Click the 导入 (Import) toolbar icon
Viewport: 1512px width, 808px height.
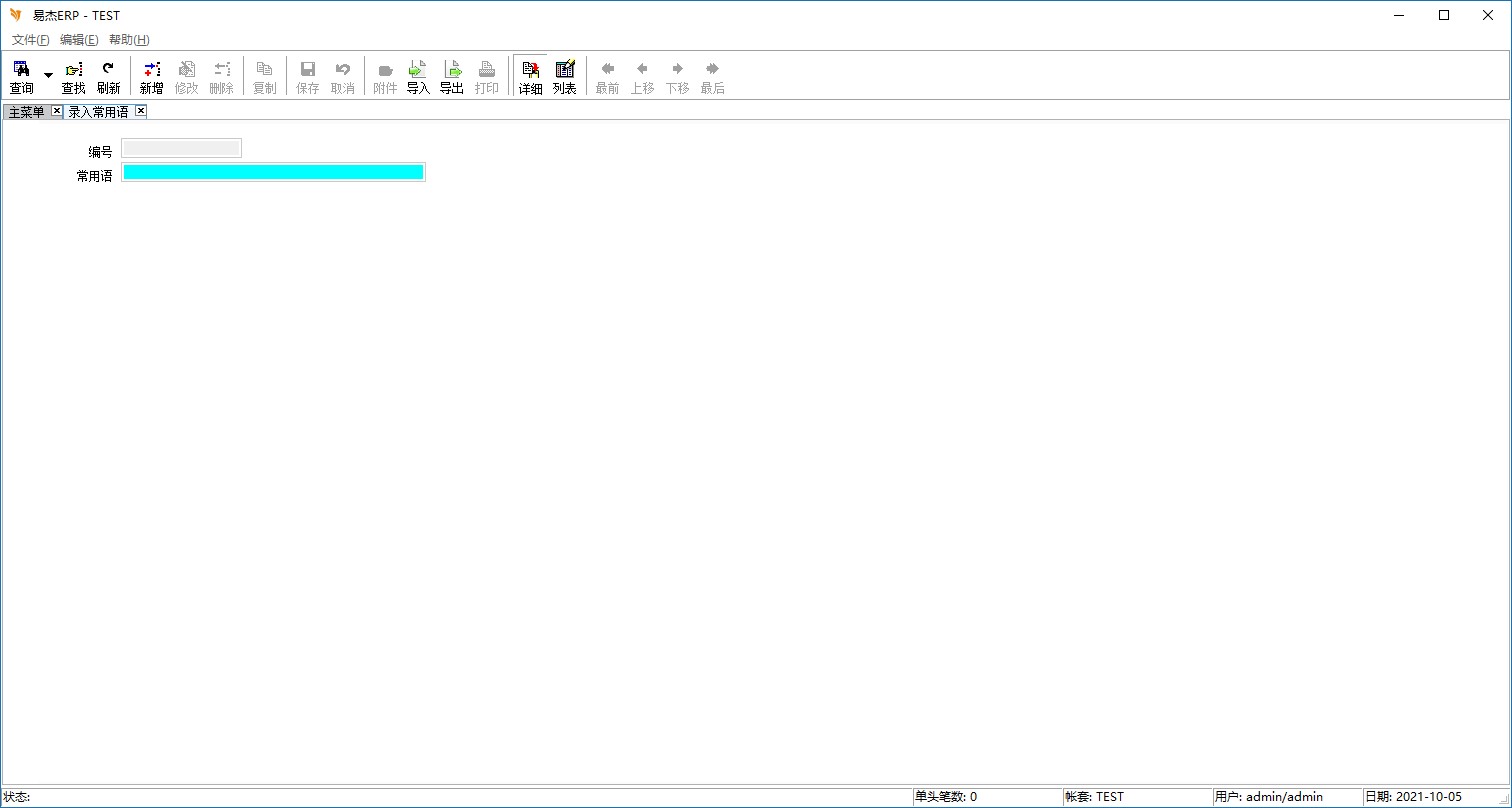418,76
